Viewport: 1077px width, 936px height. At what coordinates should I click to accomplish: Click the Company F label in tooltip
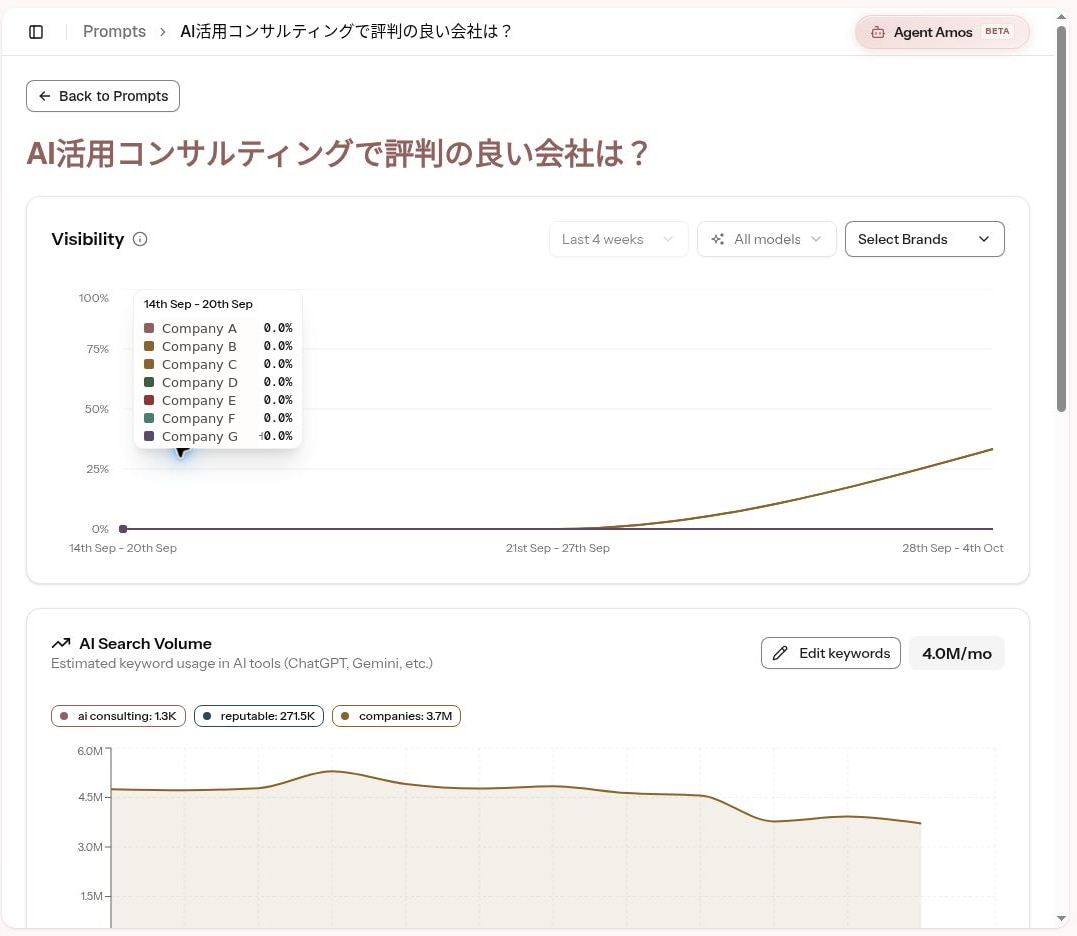[x=199, y=418]
